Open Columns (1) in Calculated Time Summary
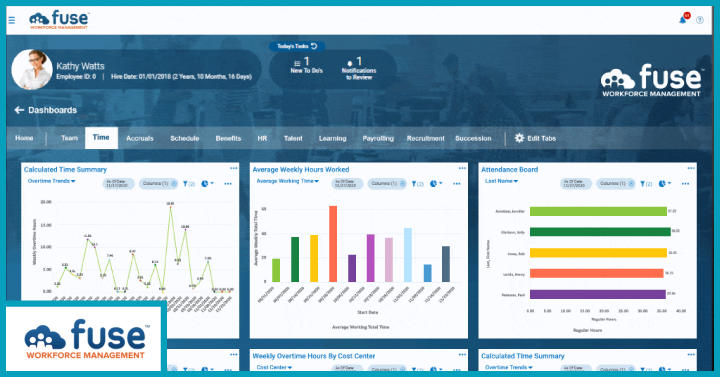Viewport: 720px width, 377px height. [158, 184]
